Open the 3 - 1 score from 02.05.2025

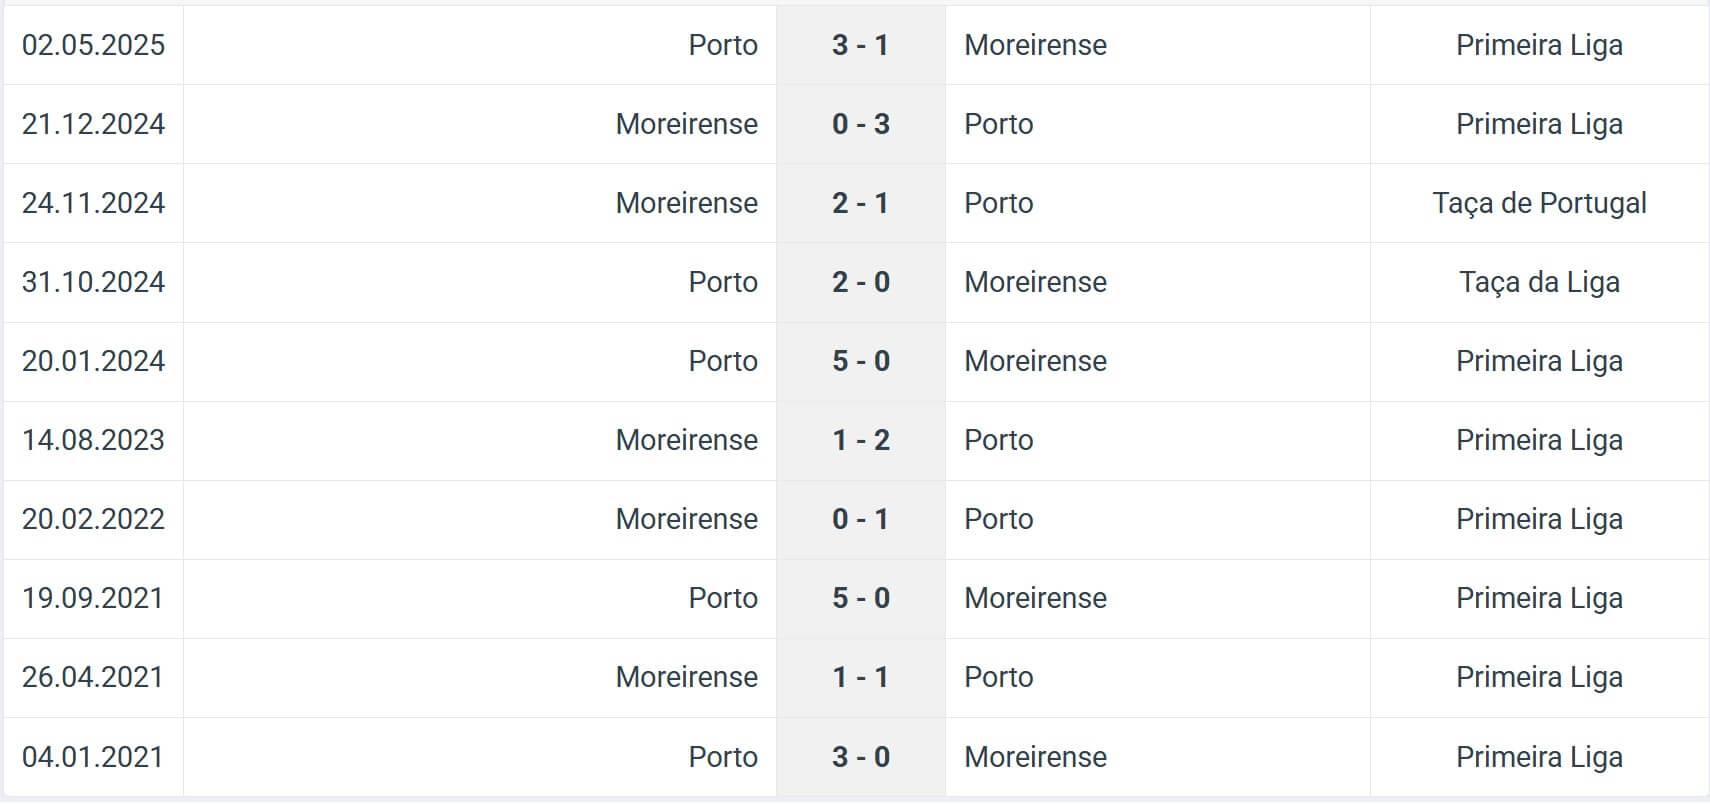point(860,45)
